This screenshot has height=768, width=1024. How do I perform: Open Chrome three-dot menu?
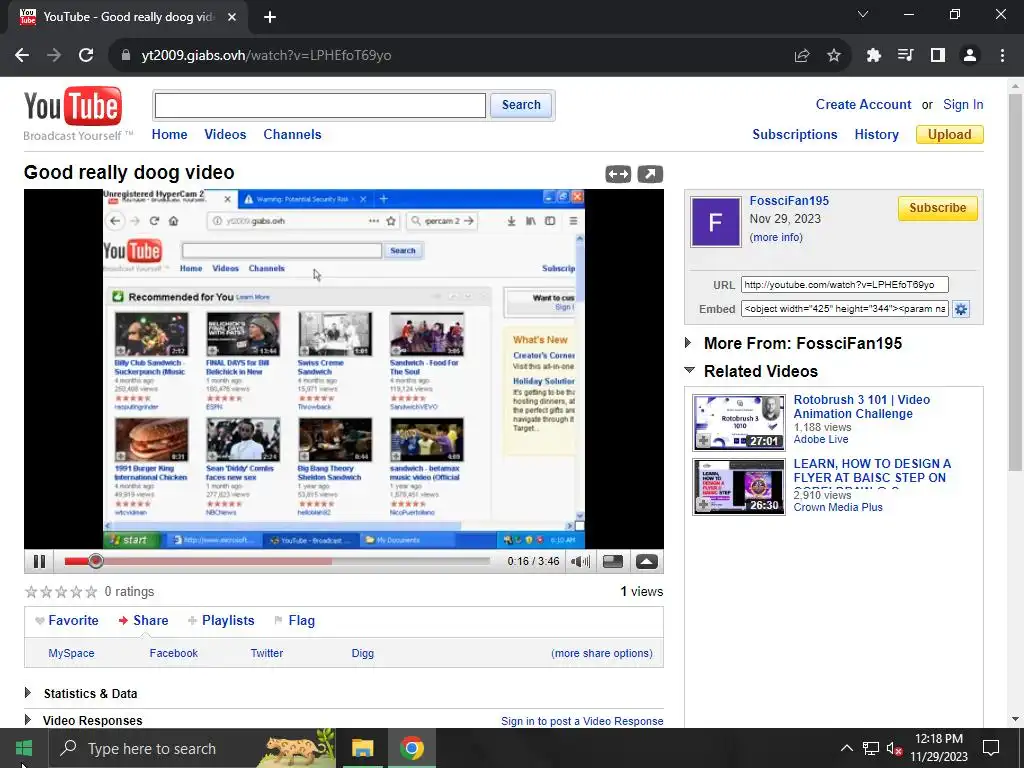pyautogui.click(x=1002, y=56)
